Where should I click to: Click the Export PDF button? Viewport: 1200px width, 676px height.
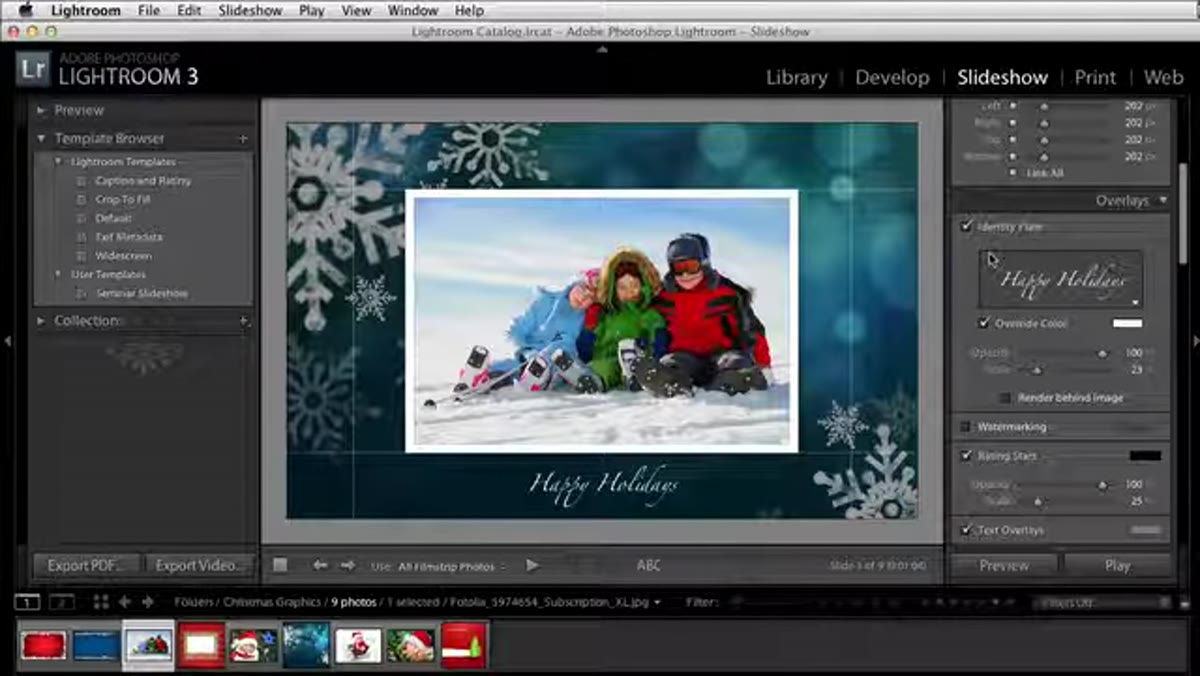87,565
